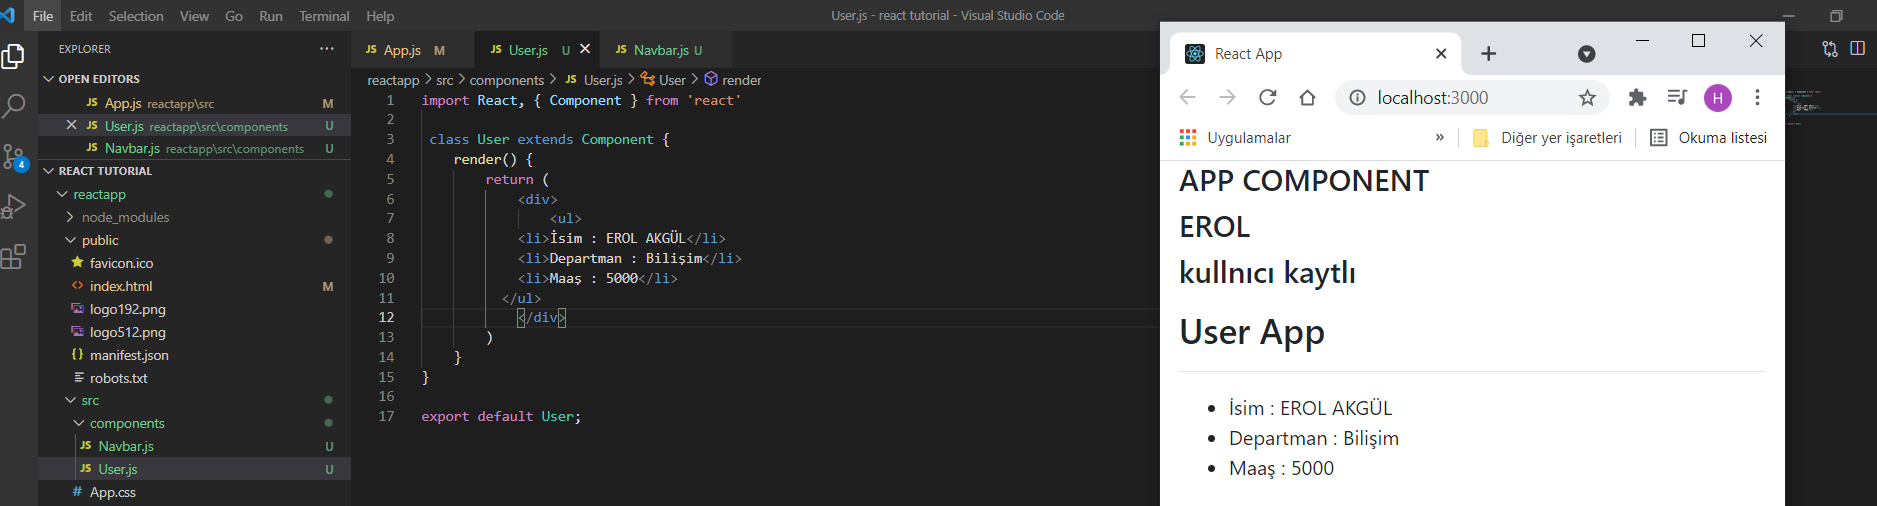Open the Uygulamalar apps shortcut

click(x=1236, y=138)
